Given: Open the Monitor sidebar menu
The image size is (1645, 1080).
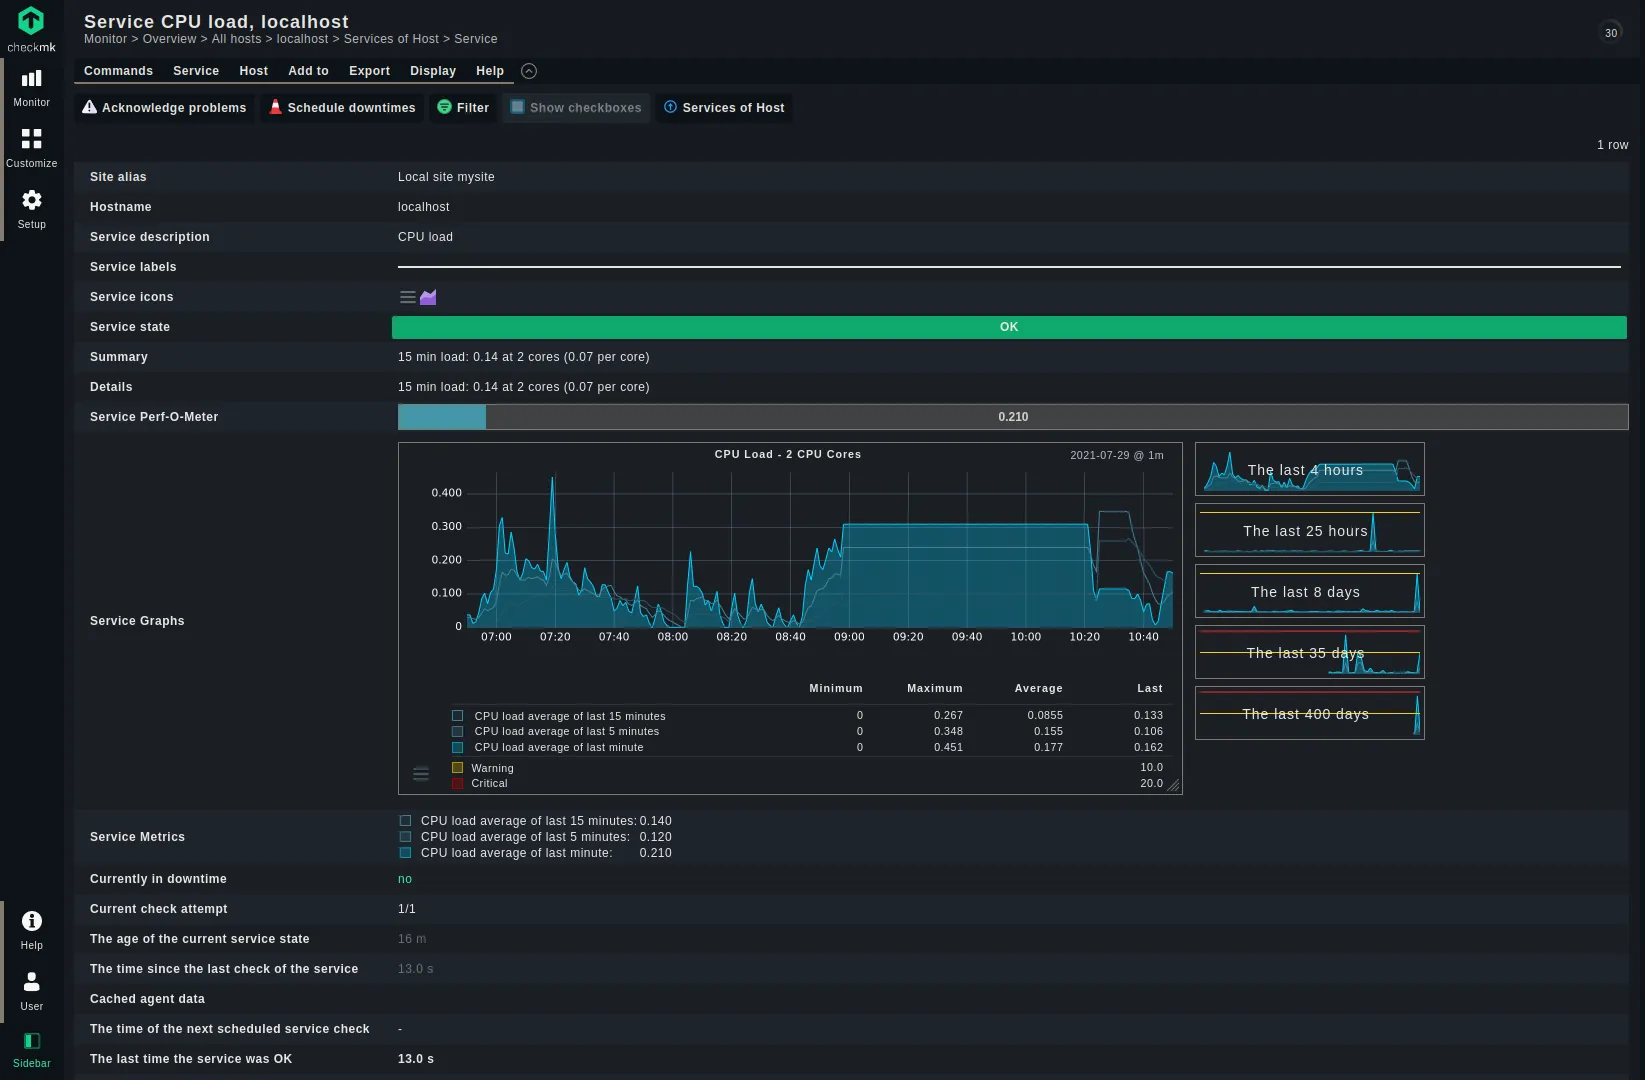Looking at the screenshot, I should point(31,88).
